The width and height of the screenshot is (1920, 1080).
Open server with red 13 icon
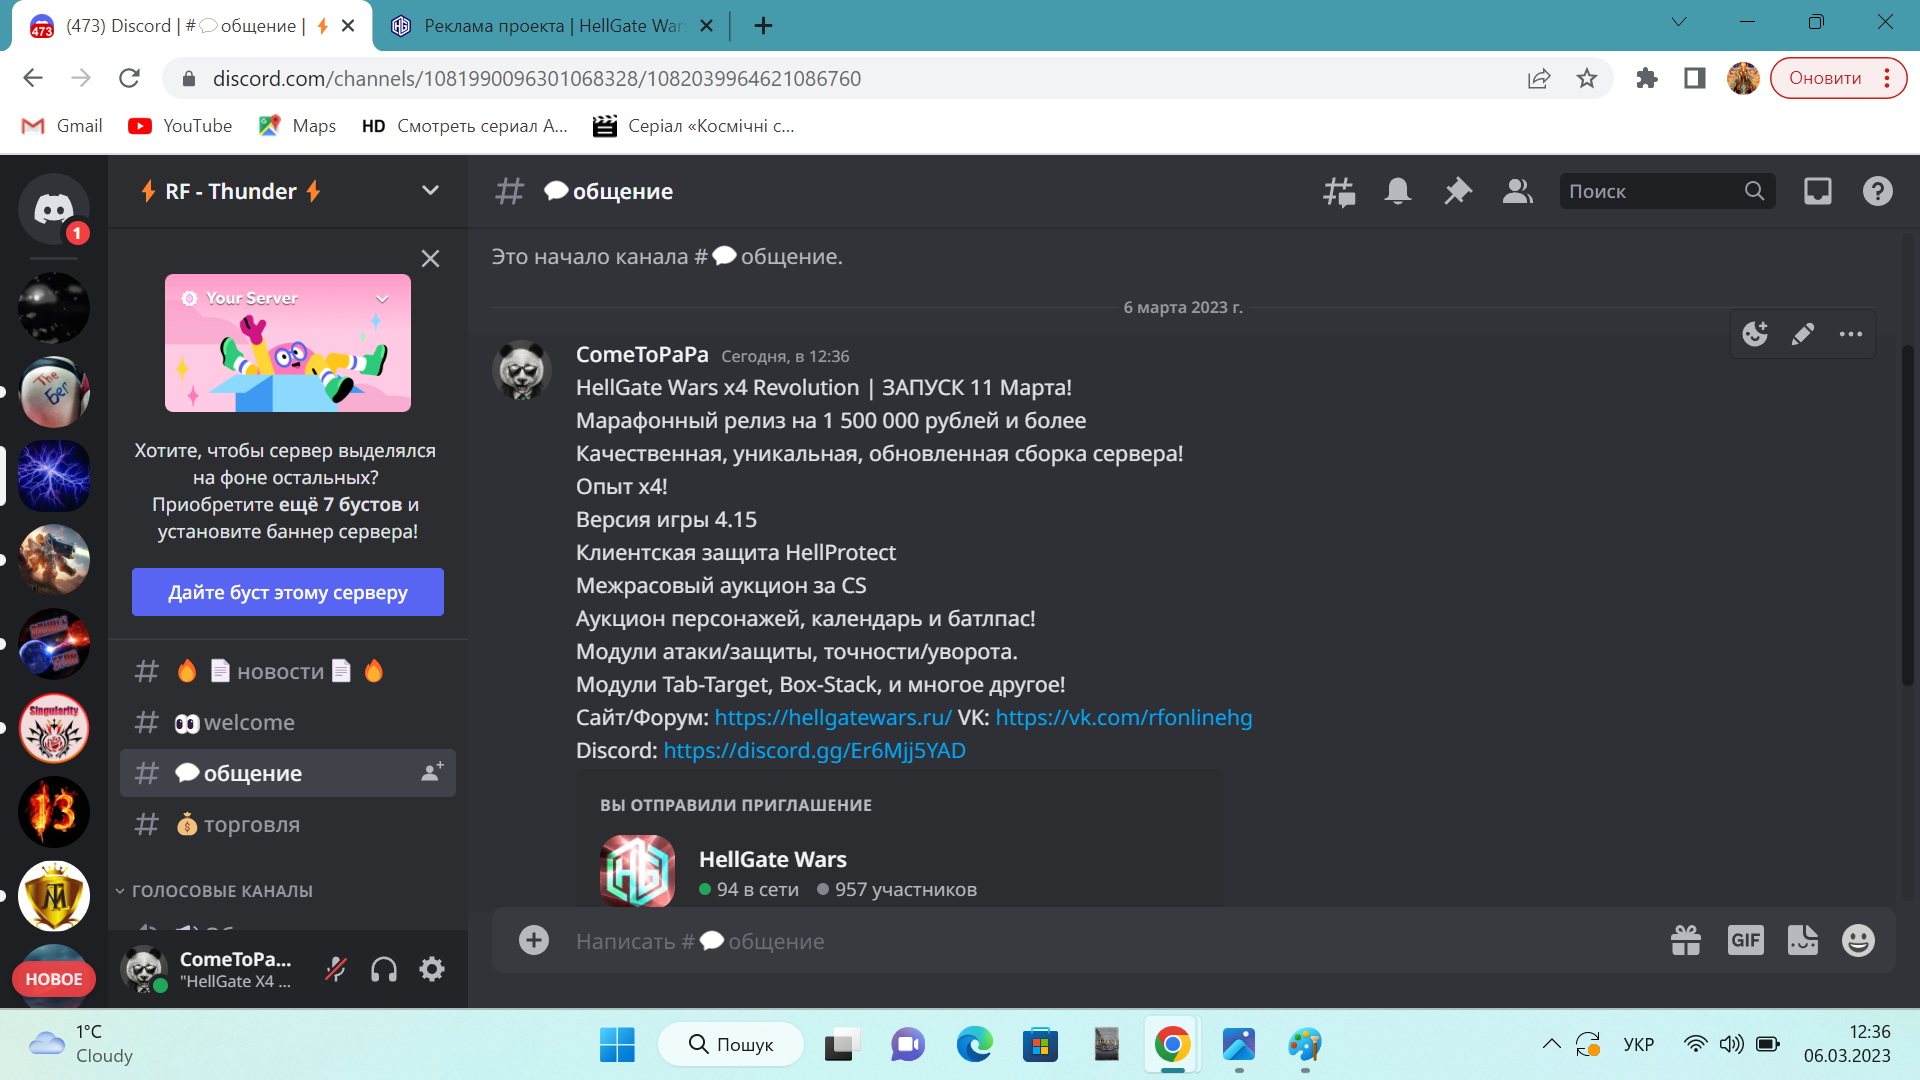(54, 812)
